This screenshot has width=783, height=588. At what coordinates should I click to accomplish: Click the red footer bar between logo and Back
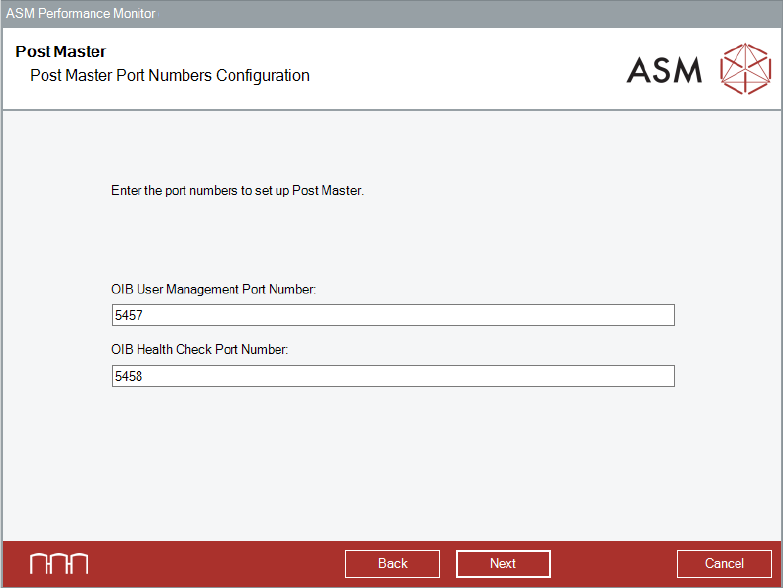click(x=215, y=564)
